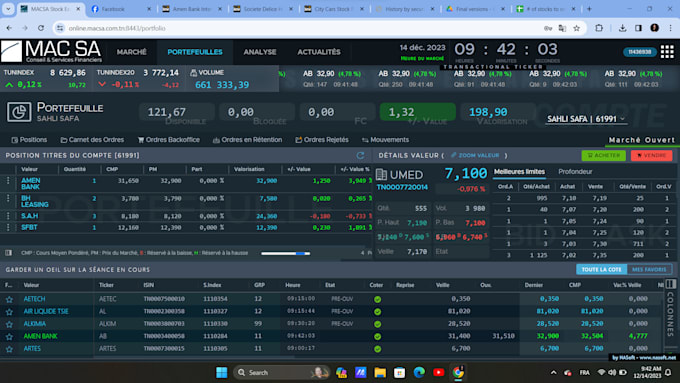Favorite AETECH with its star
This screenshot has width=680, height=383.
point(9,299)
